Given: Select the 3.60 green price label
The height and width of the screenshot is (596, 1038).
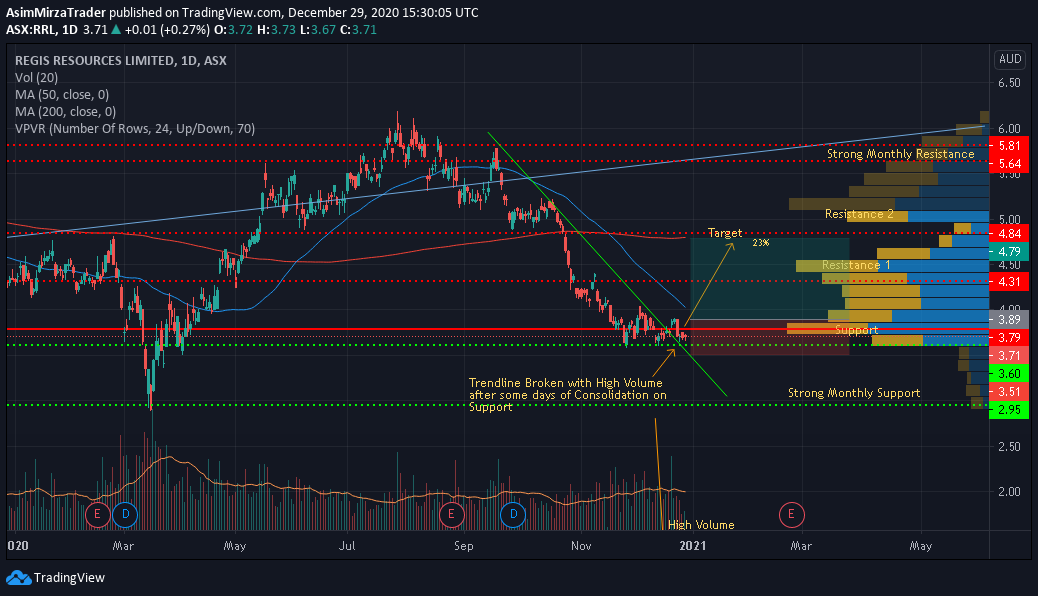Looking at the screenshot, I should (x=1009, y=374).
